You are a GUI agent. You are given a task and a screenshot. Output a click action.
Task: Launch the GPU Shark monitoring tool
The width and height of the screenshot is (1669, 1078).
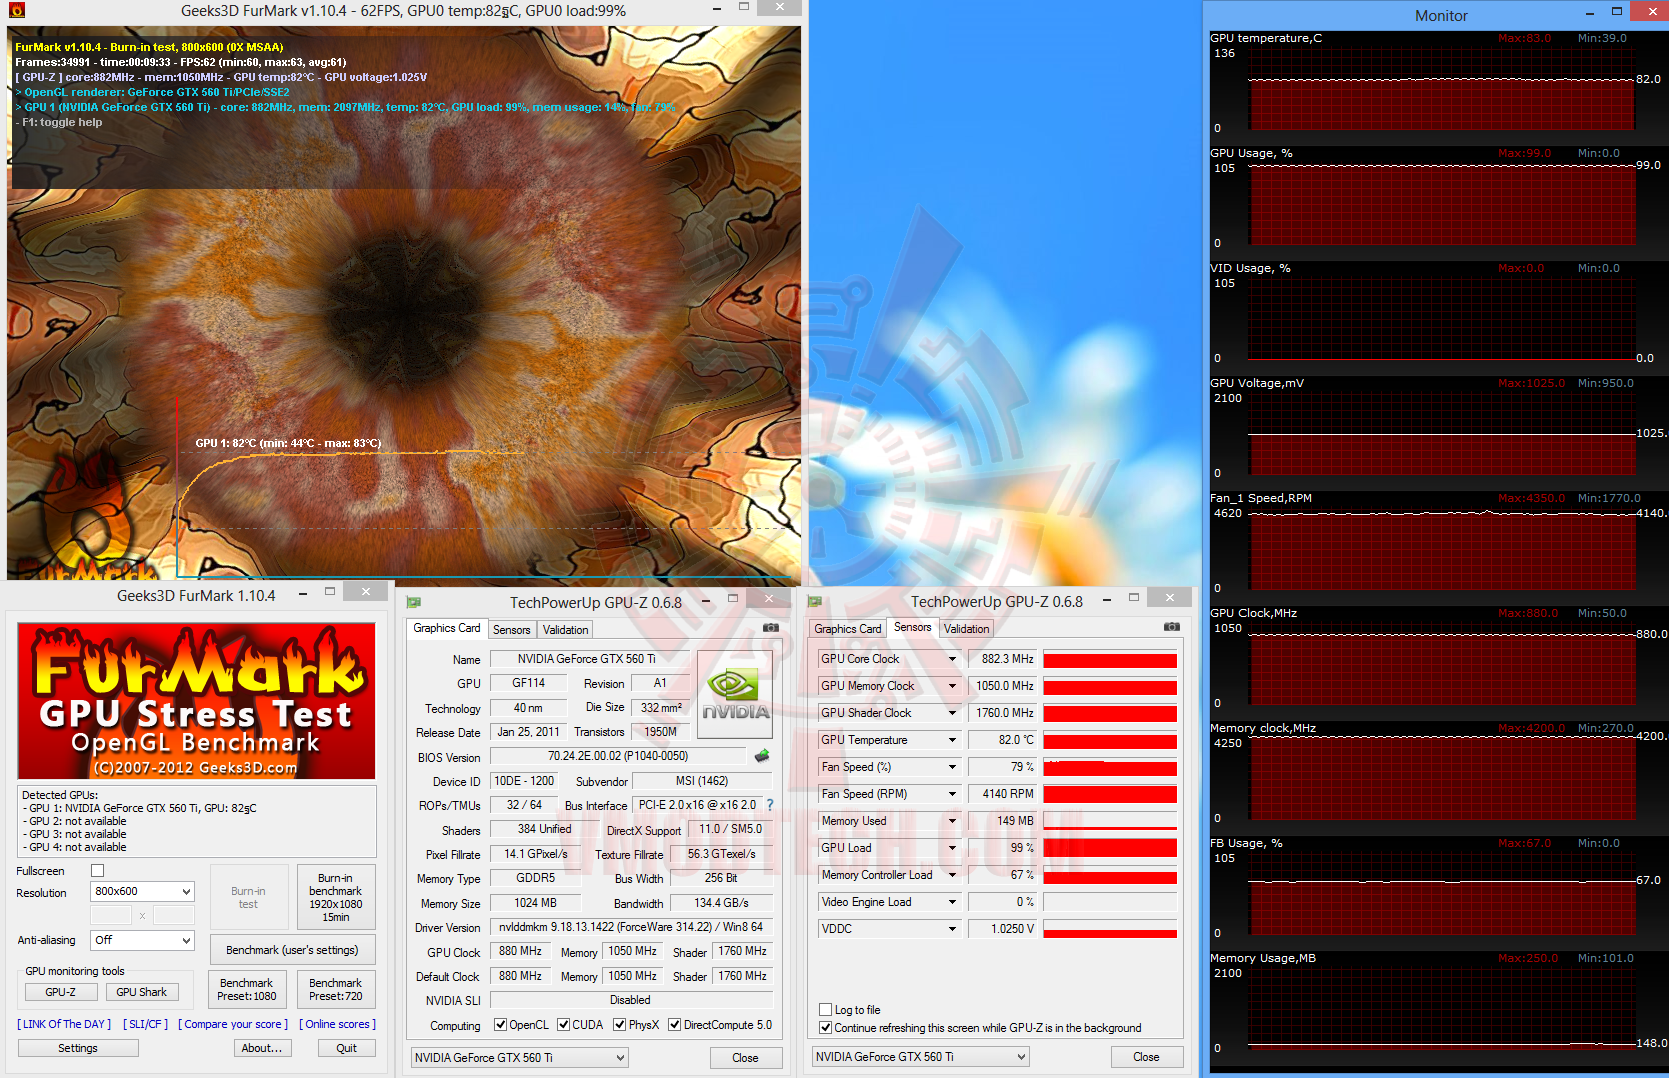click(x=142, y=992)
